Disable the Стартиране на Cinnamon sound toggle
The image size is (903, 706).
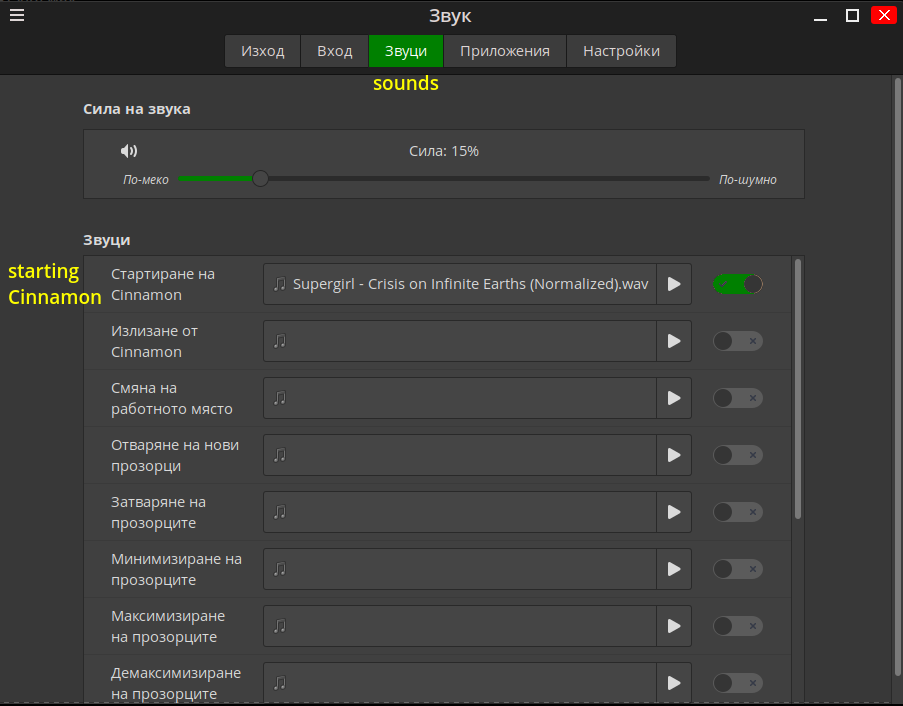click(x=738, y=284)
